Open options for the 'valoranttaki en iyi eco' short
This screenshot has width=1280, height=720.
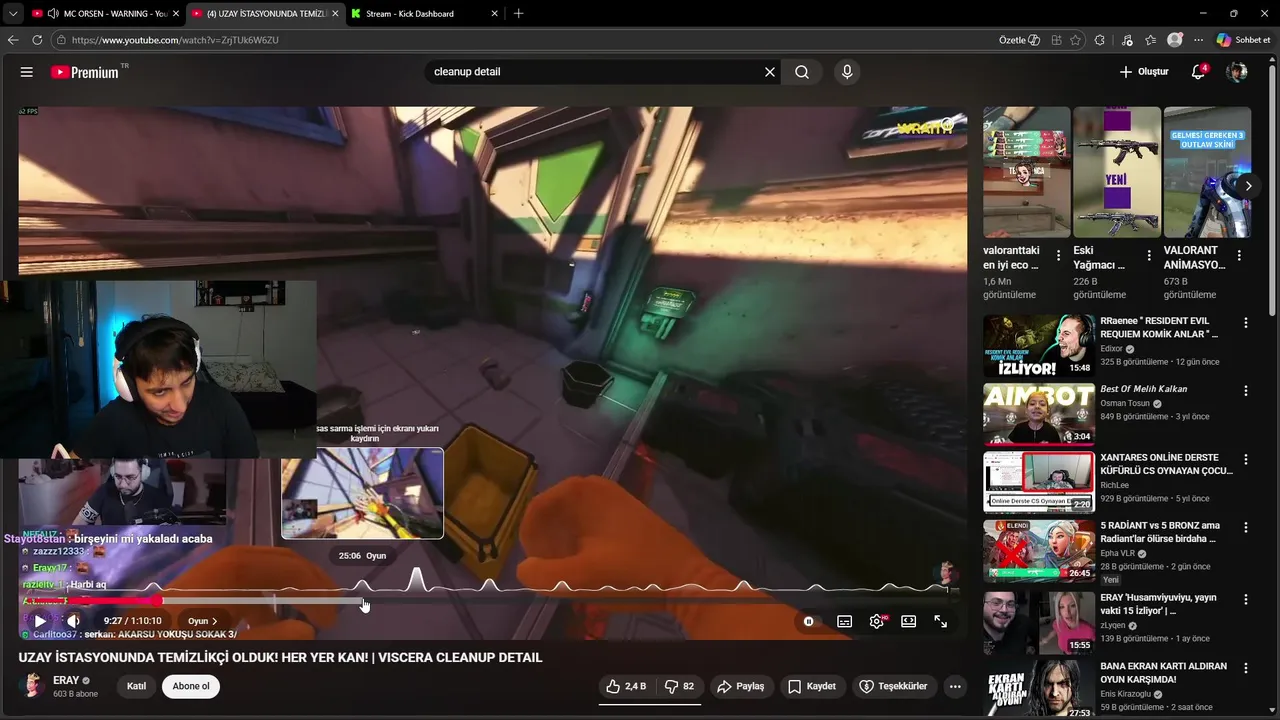[x=1058, y=256]
